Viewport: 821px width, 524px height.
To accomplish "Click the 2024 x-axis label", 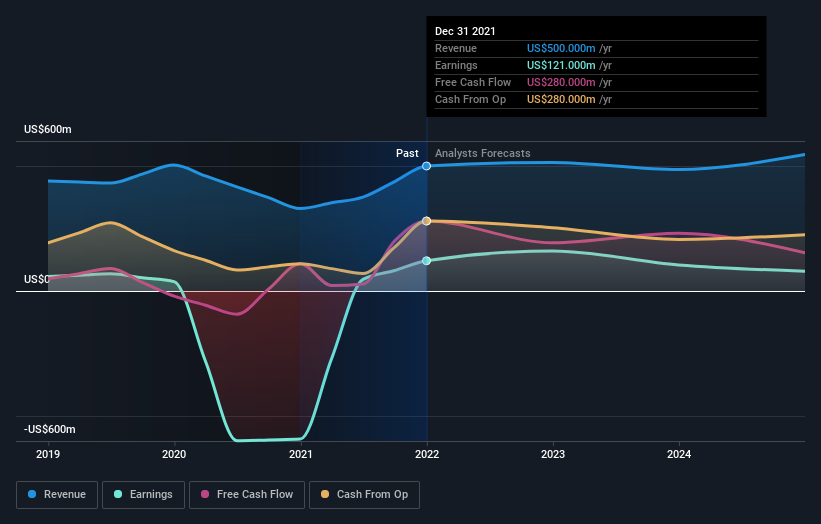I will click(679, 454).
